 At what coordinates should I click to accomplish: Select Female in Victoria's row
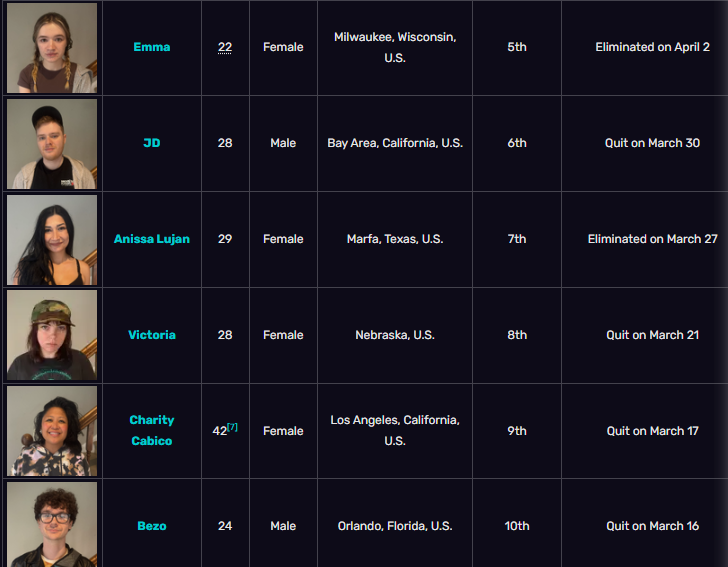(283, 335)
